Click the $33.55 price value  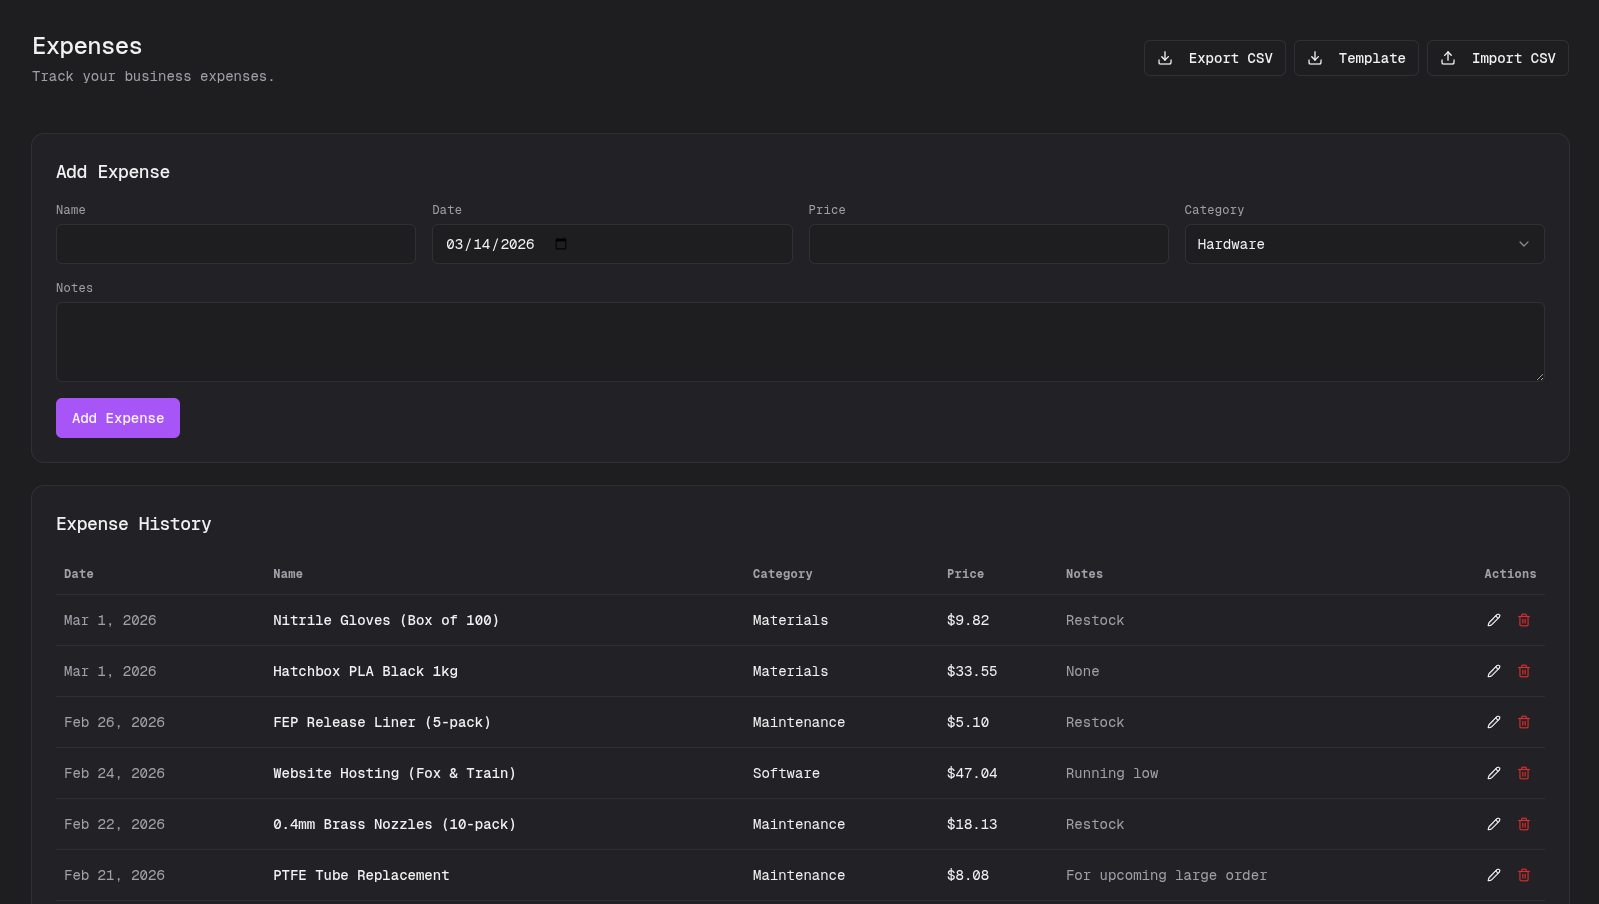click(972, 671)
